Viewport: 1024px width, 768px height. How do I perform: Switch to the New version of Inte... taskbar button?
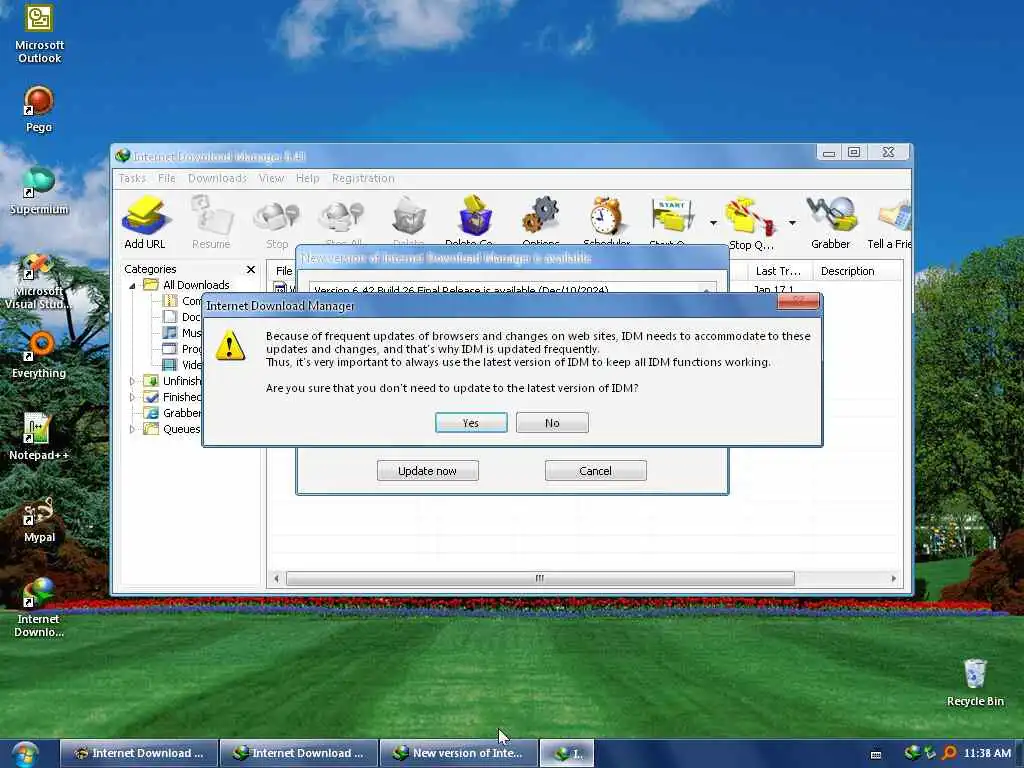pos(459,753)
